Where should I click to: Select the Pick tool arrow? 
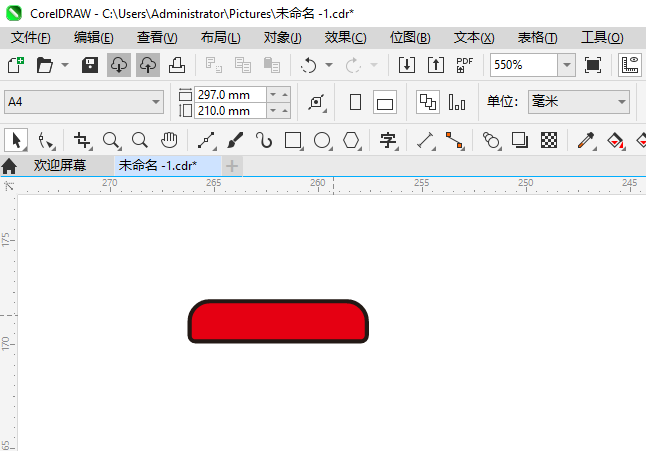pos(16,140)
